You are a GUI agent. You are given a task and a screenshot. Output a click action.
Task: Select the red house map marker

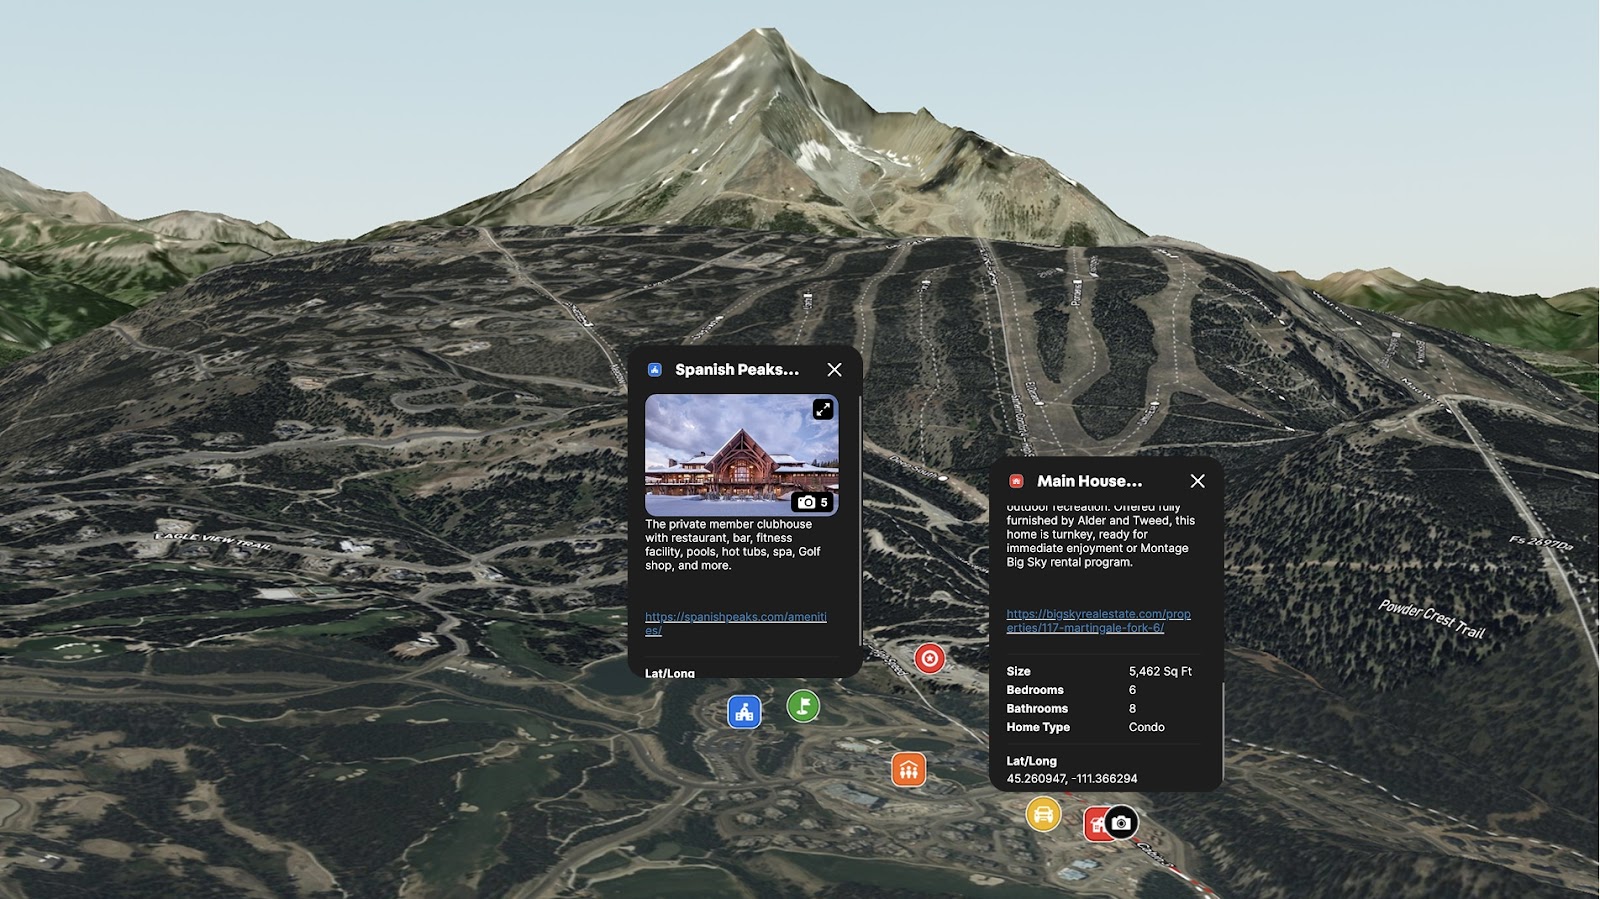click(1096, 824)
